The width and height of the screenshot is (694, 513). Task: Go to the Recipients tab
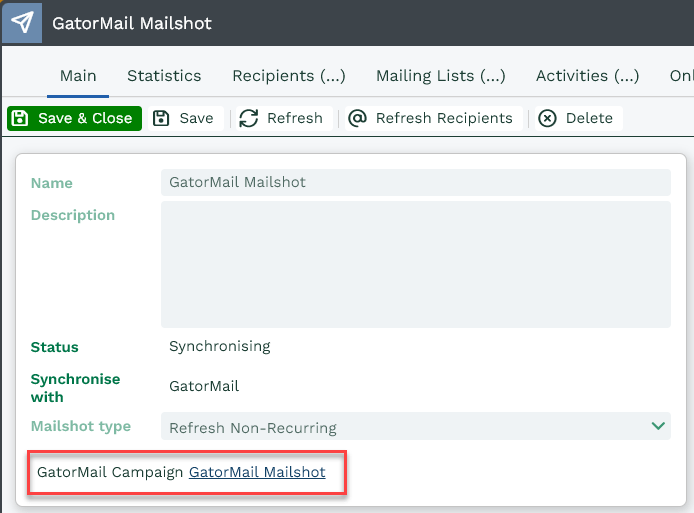coord(288,76)
